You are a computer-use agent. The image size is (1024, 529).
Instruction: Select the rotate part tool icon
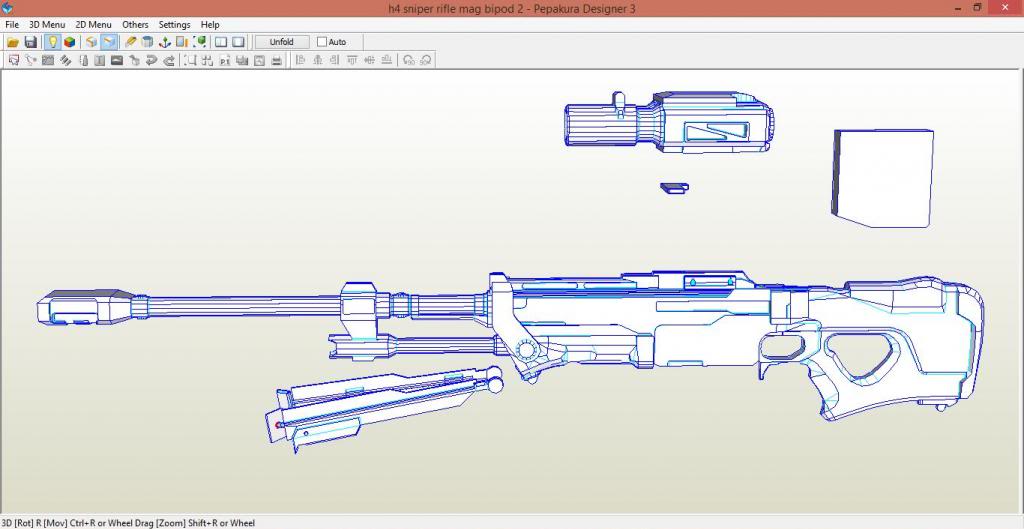(x=31, y=61)
